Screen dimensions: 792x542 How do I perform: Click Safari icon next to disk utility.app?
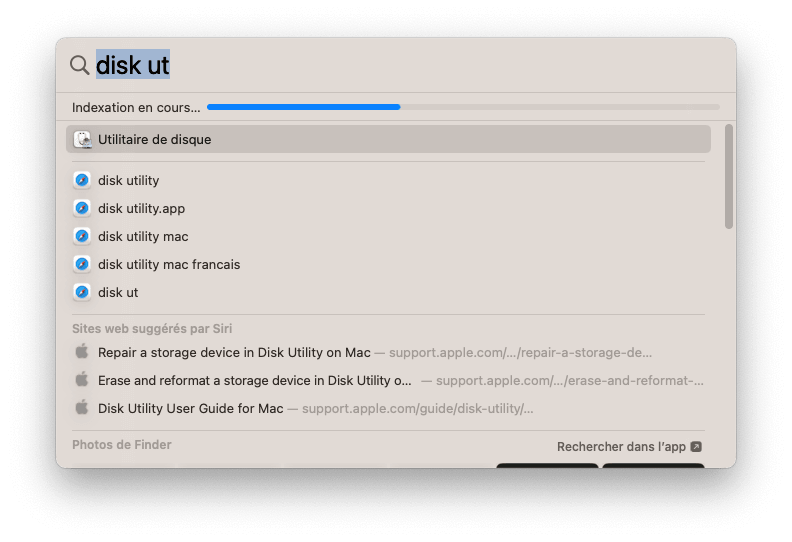(82, 208)
